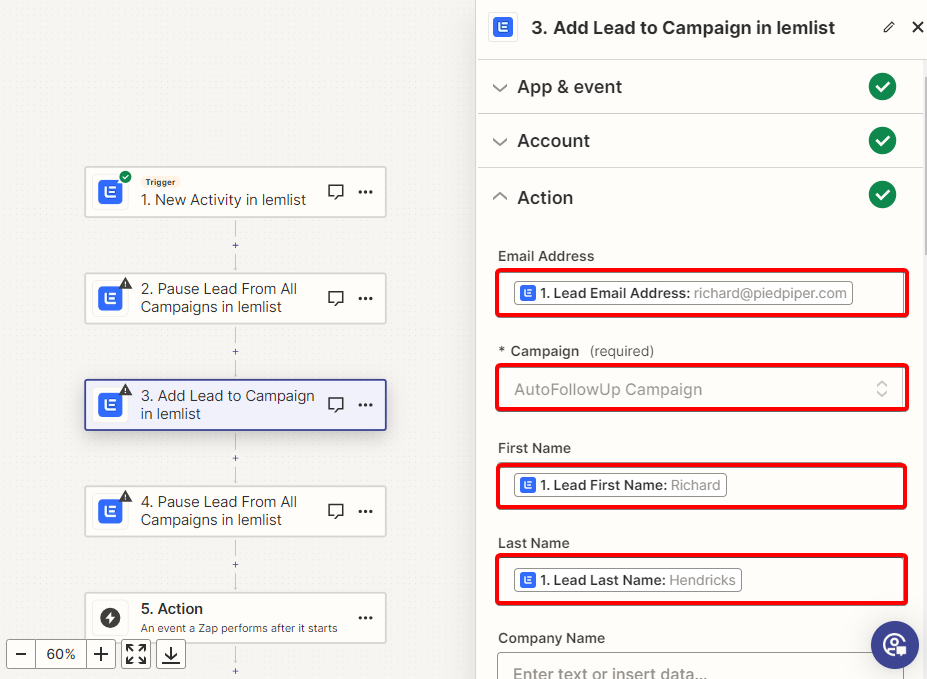This screenshot has width=927, height=679.
Task: Click lemlist app icon on step 3
Action: (110, 405)
